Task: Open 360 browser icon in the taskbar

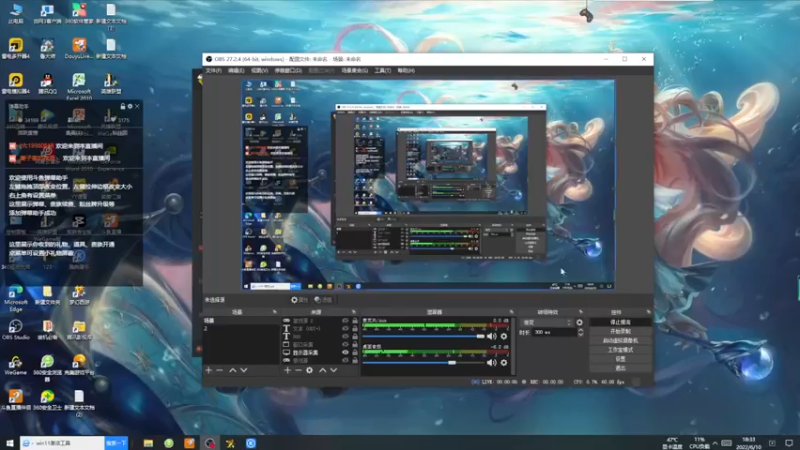Action: point(169,443)
